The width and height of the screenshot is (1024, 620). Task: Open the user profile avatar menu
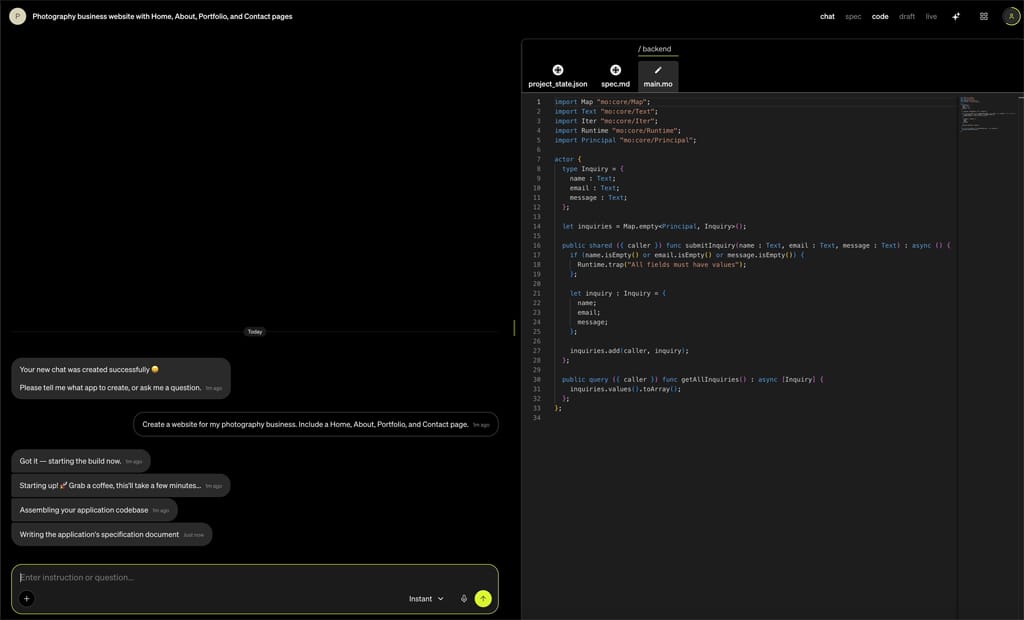[1010, 16]
